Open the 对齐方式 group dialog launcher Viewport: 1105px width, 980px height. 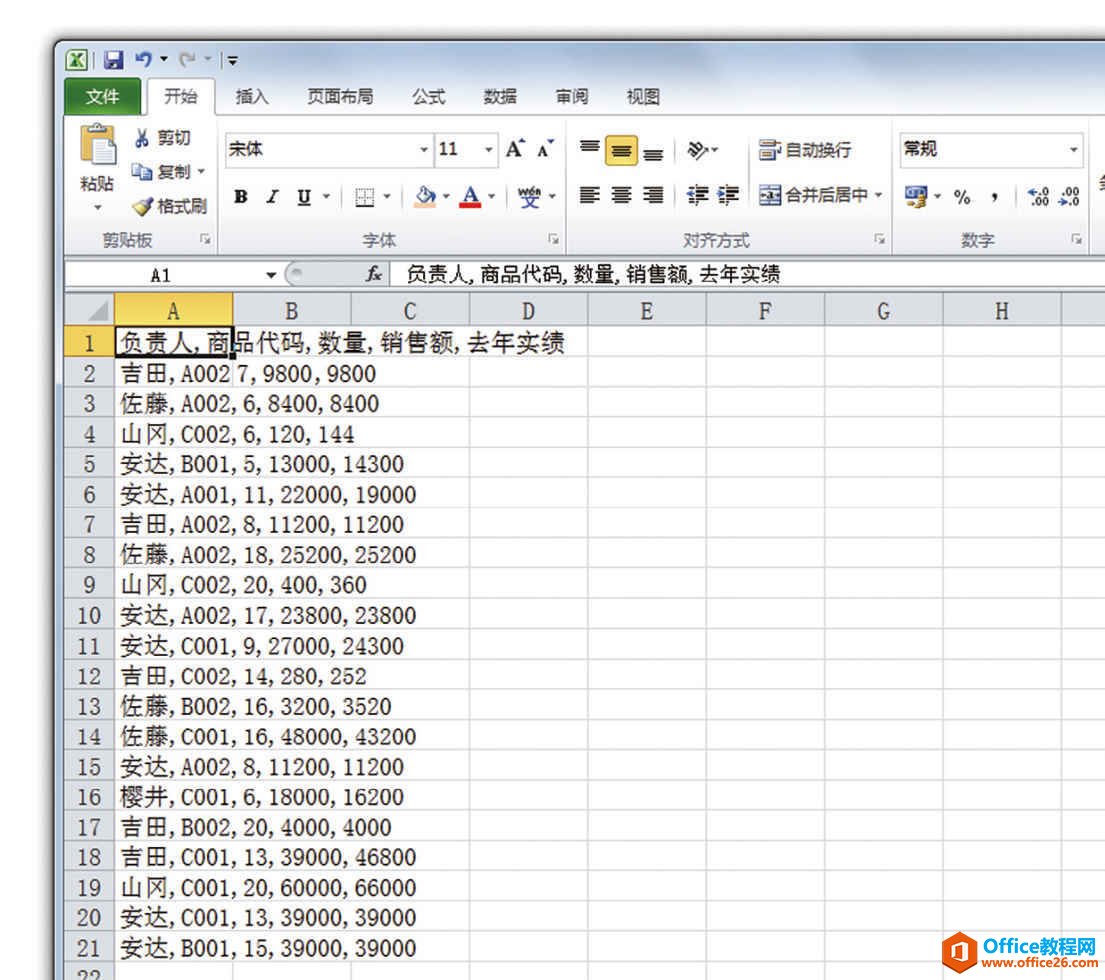(879, 240)
